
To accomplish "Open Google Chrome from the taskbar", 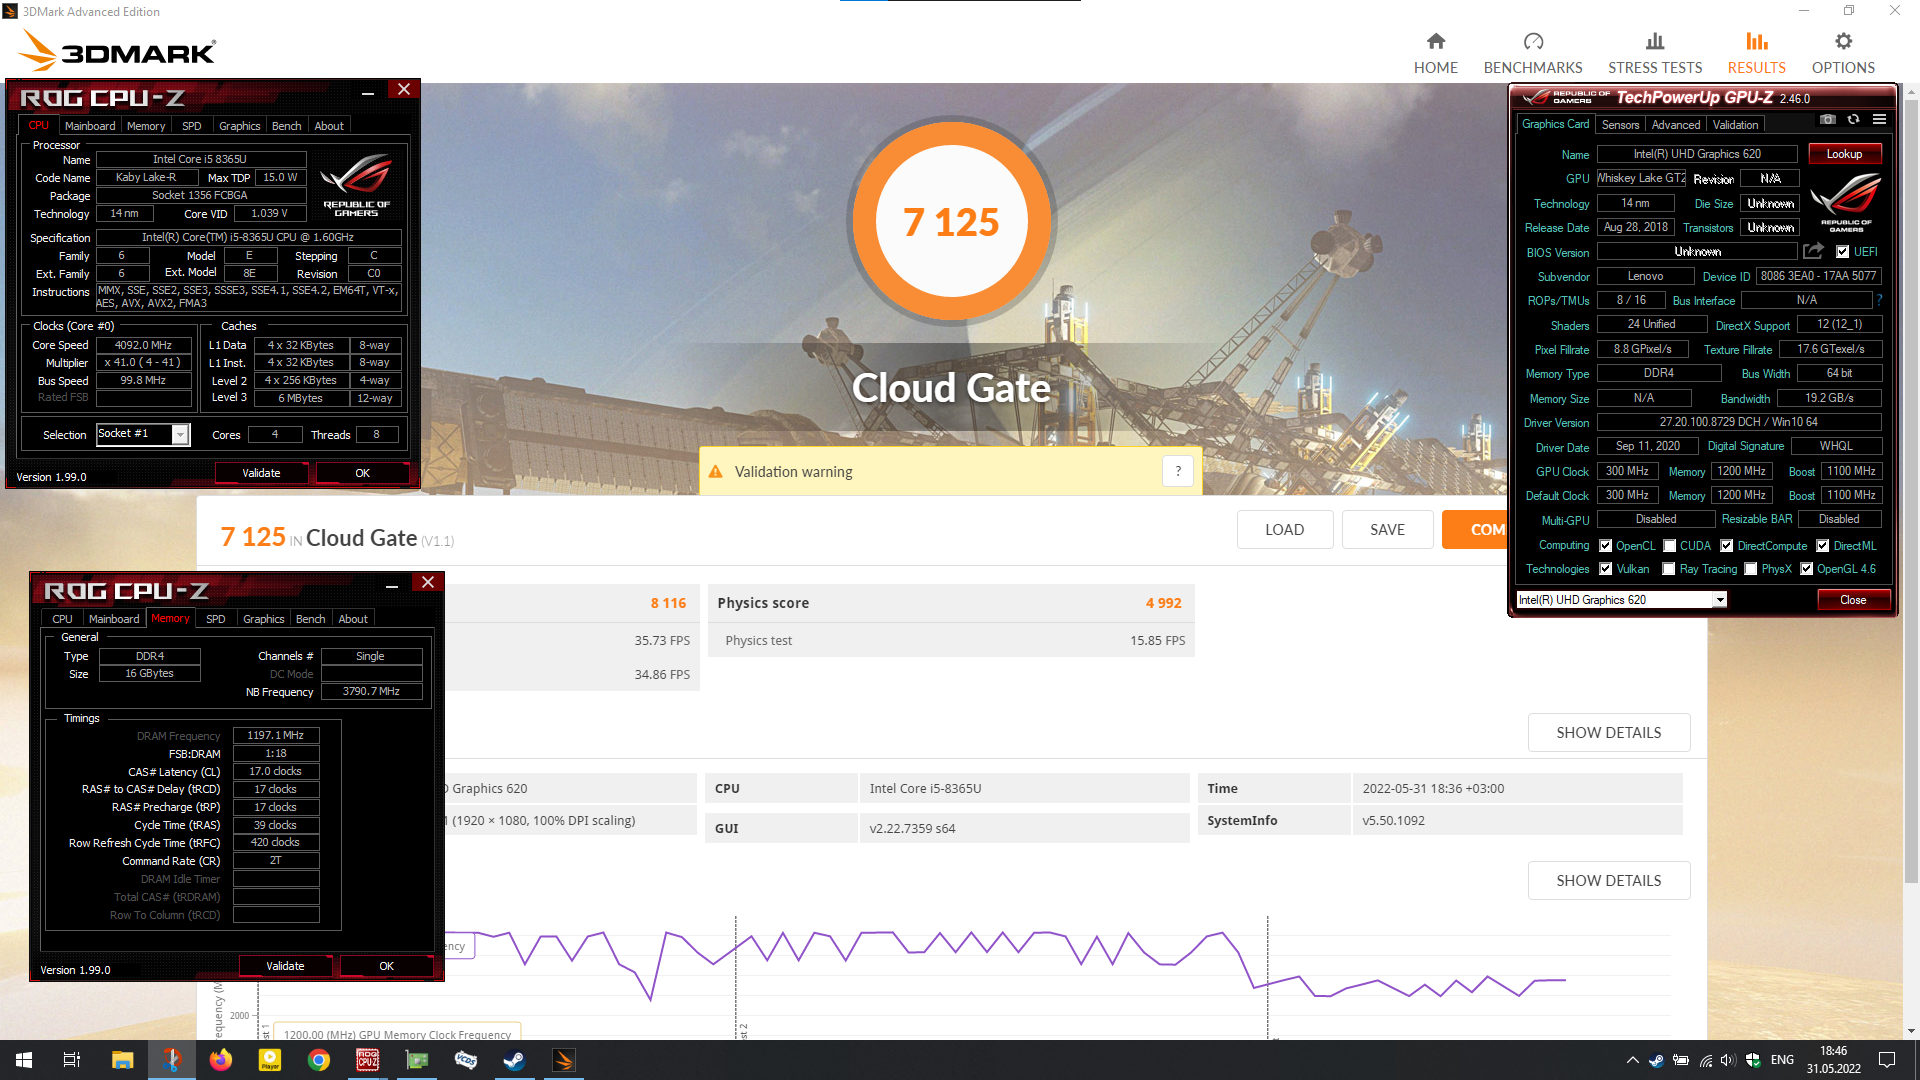I will tap(319, 1060).
